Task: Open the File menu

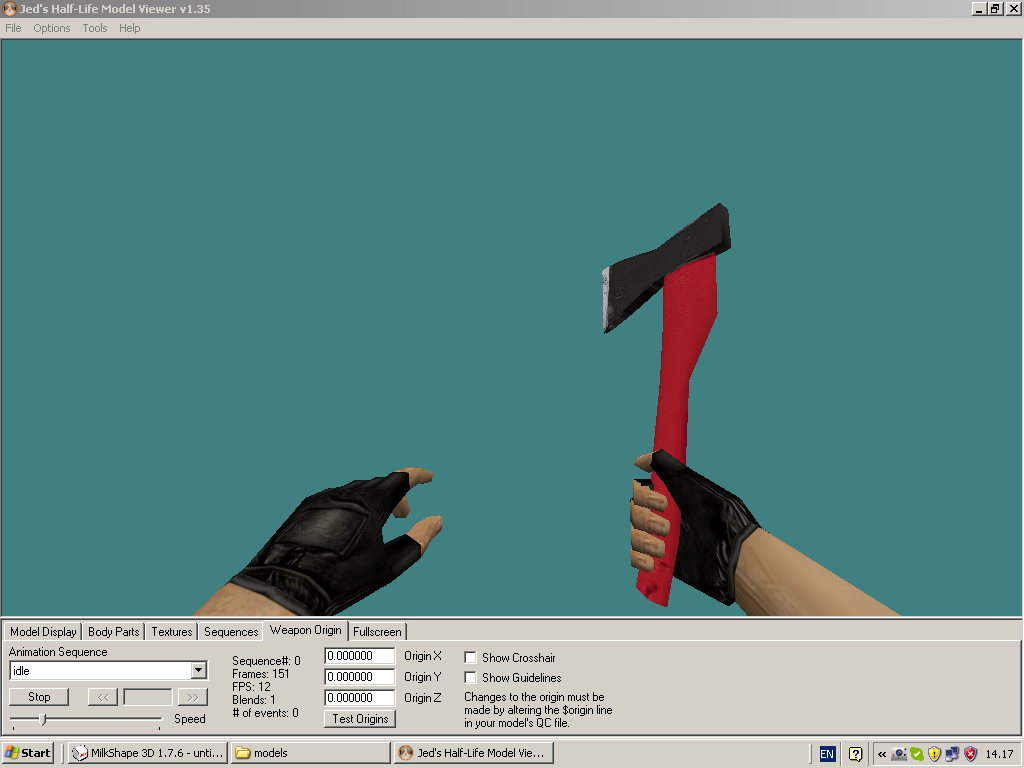Action: (x=13, y=28)
